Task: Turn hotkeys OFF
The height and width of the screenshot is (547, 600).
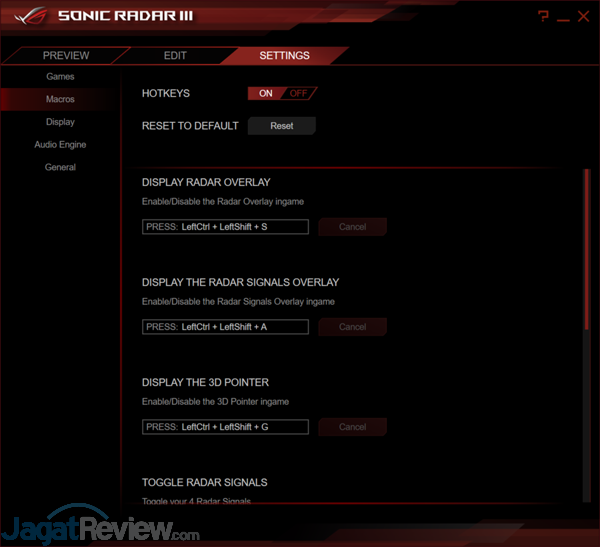Action: click(x=298, y=93)
